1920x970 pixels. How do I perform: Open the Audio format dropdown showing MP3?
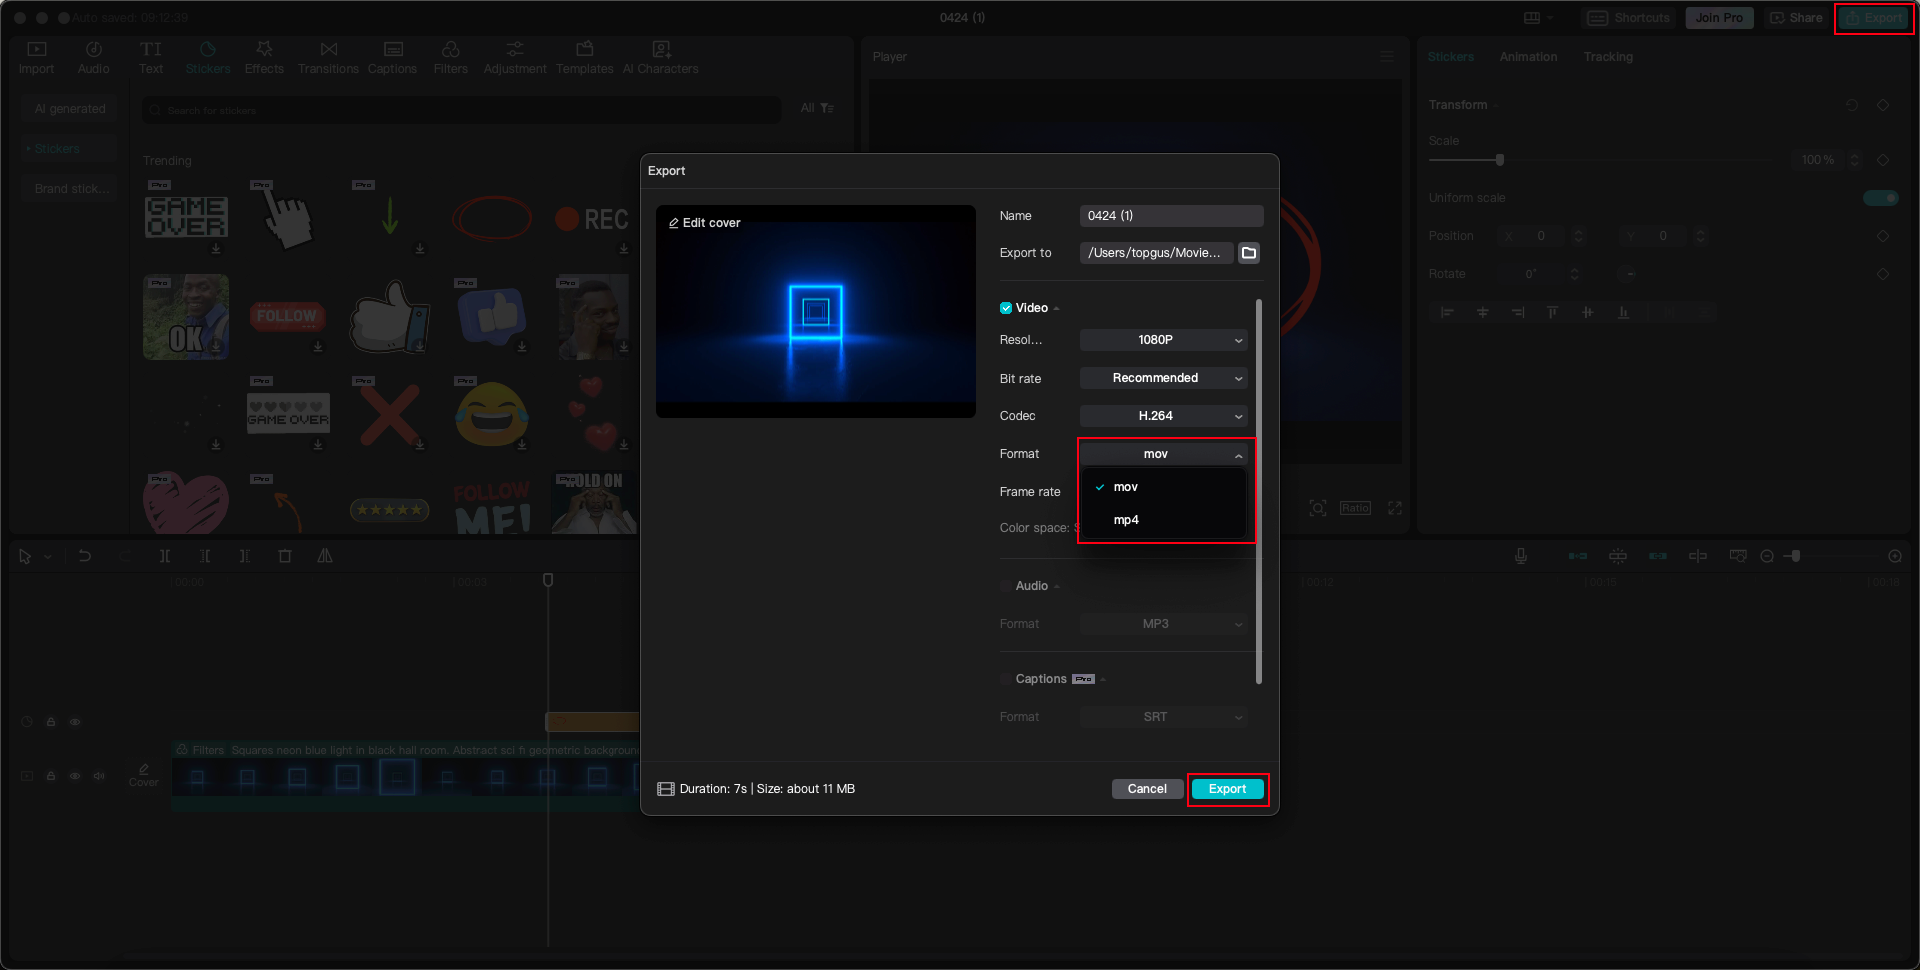[1164, 624]
